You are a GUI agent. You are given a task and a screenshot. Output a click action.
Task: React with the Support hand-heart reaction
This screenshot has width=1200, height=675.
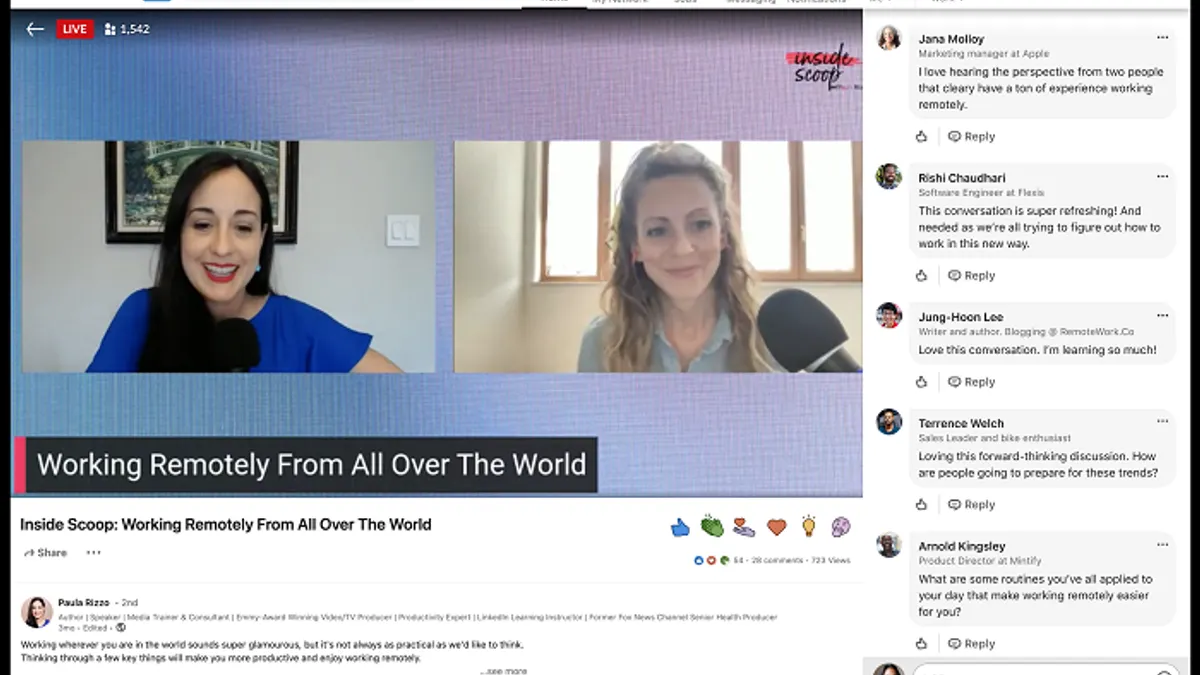(x=744, y=527)
